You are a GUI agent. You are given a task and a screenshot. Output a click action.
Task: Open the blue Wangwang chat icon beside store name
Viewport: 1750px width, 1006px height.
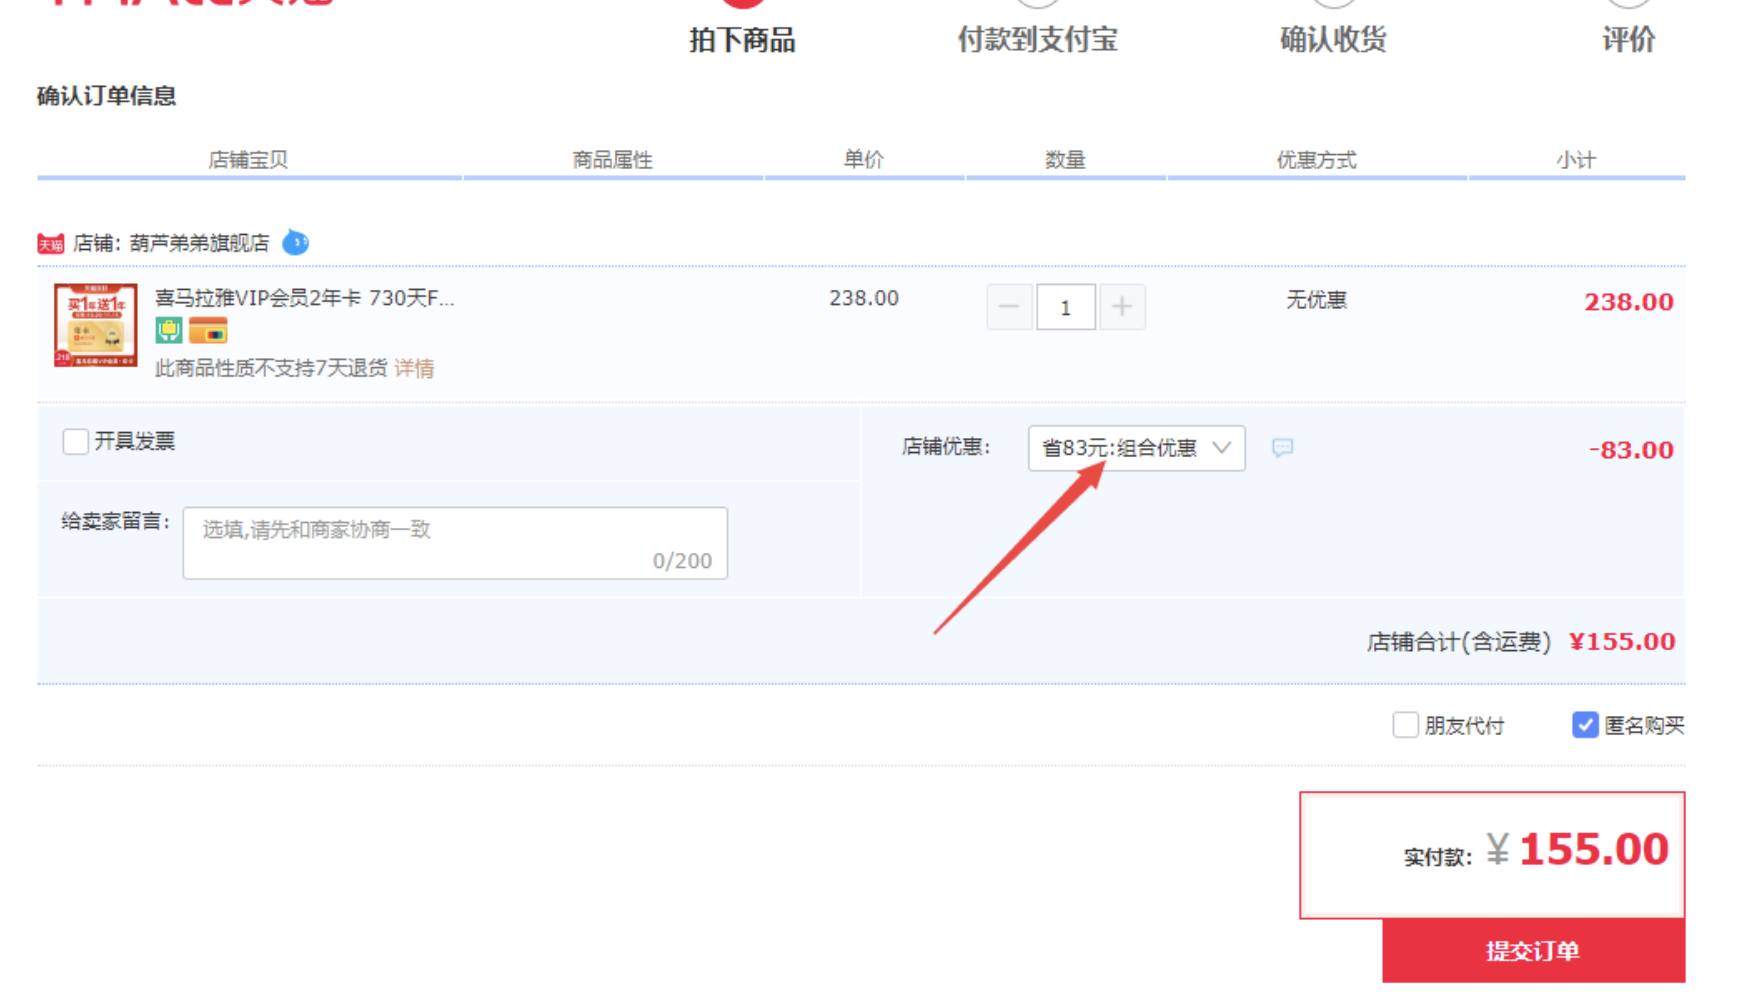pyautogui.click(x=296, y=242)
